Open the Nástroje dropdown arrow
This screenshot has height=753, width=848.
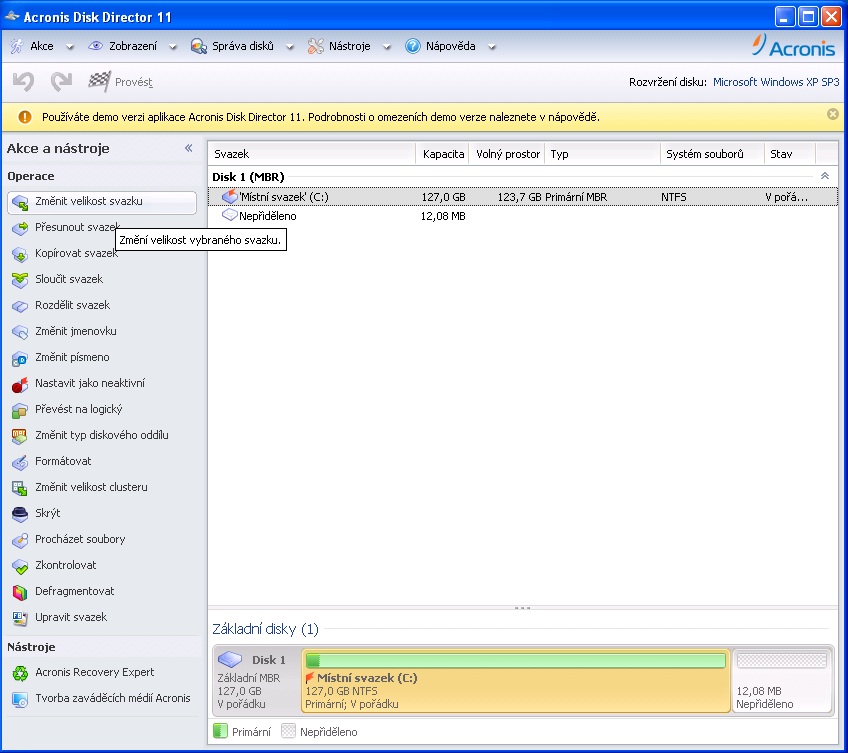(387, 47)
